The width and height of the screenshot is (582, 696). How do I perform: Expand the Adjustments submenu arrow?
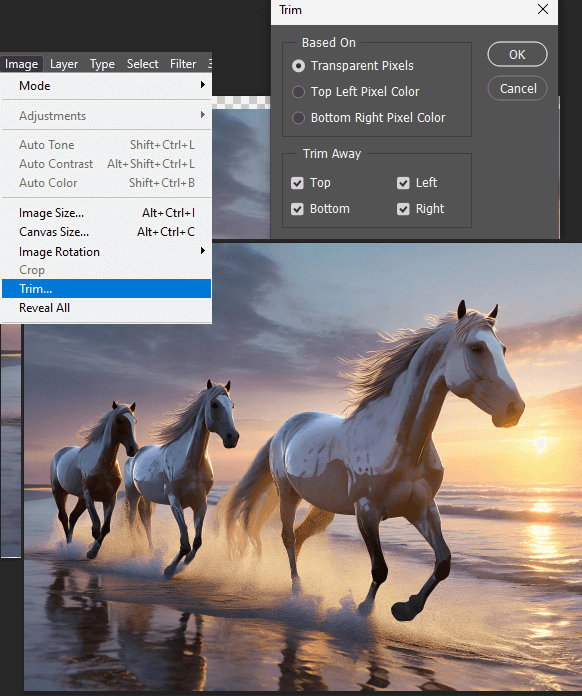point(203,115)
